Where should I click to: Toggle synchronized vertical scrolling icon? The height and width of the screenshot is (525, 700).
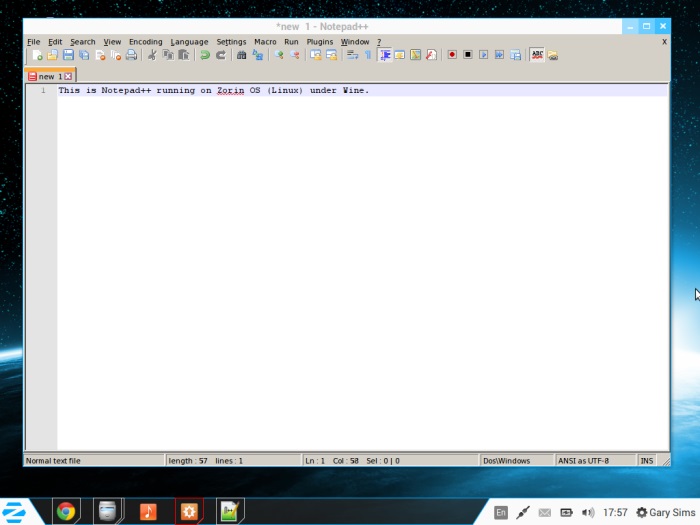316,55
